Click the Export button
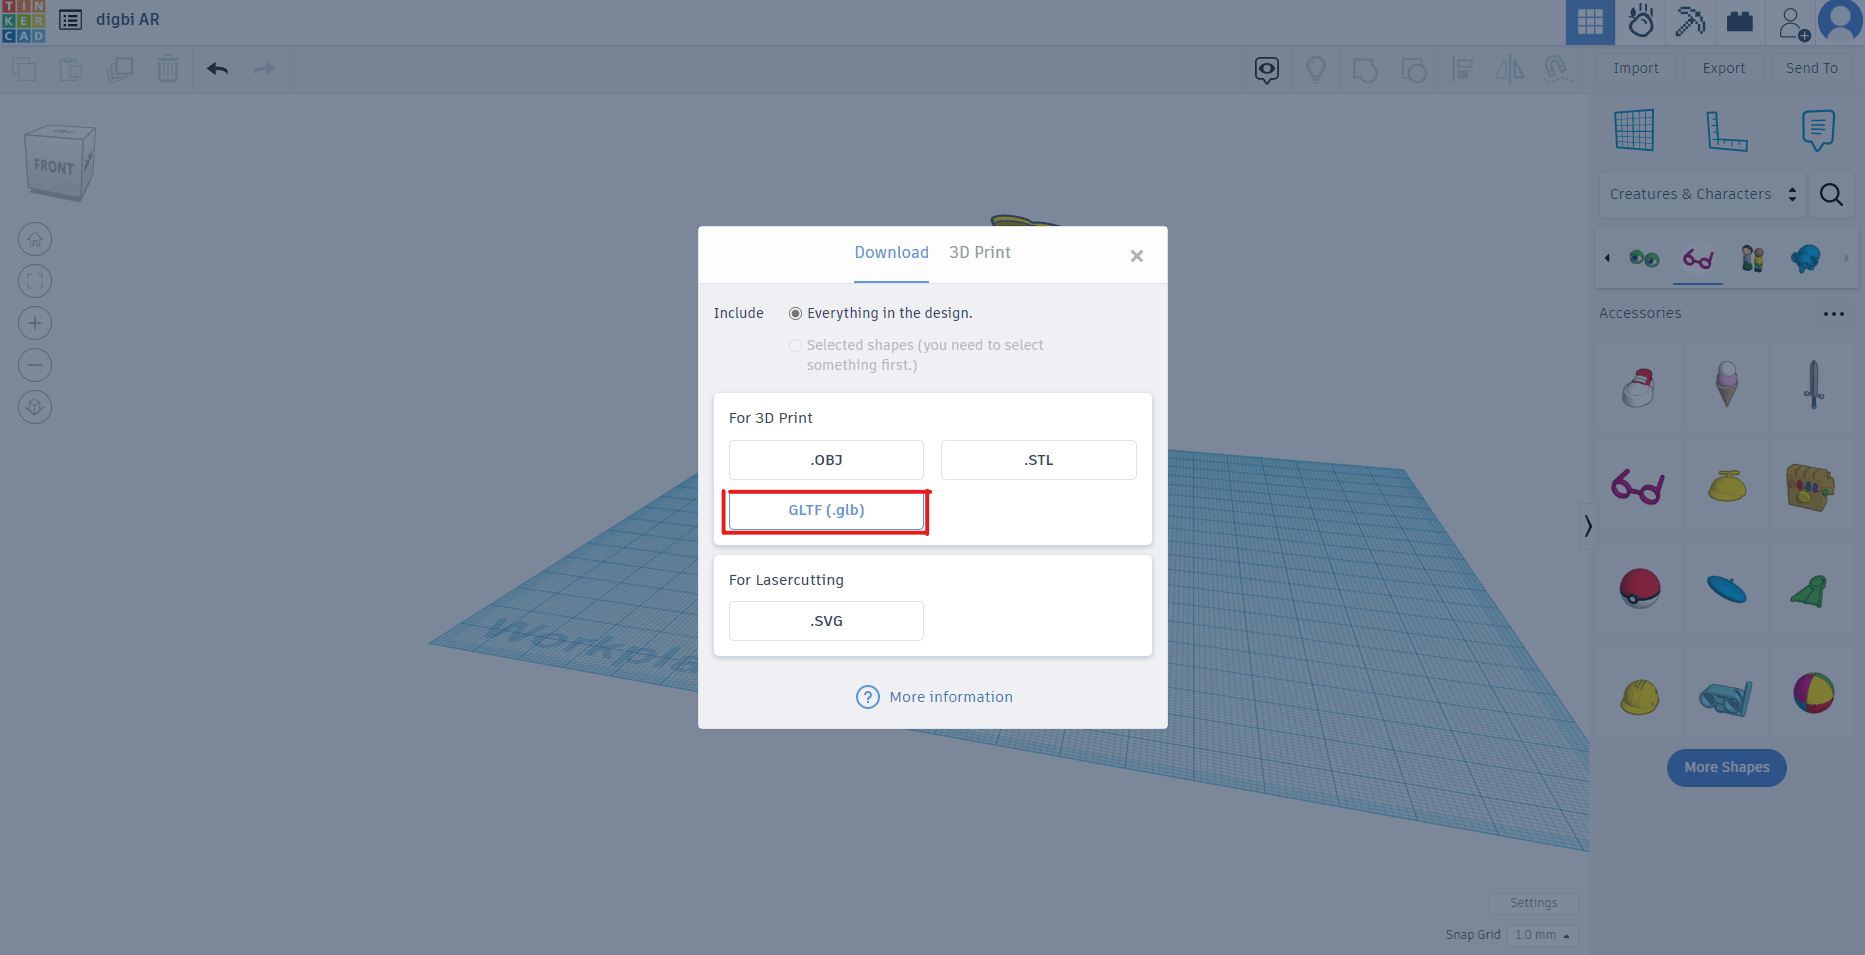The image size is (1865, 955). (1724, 68)
